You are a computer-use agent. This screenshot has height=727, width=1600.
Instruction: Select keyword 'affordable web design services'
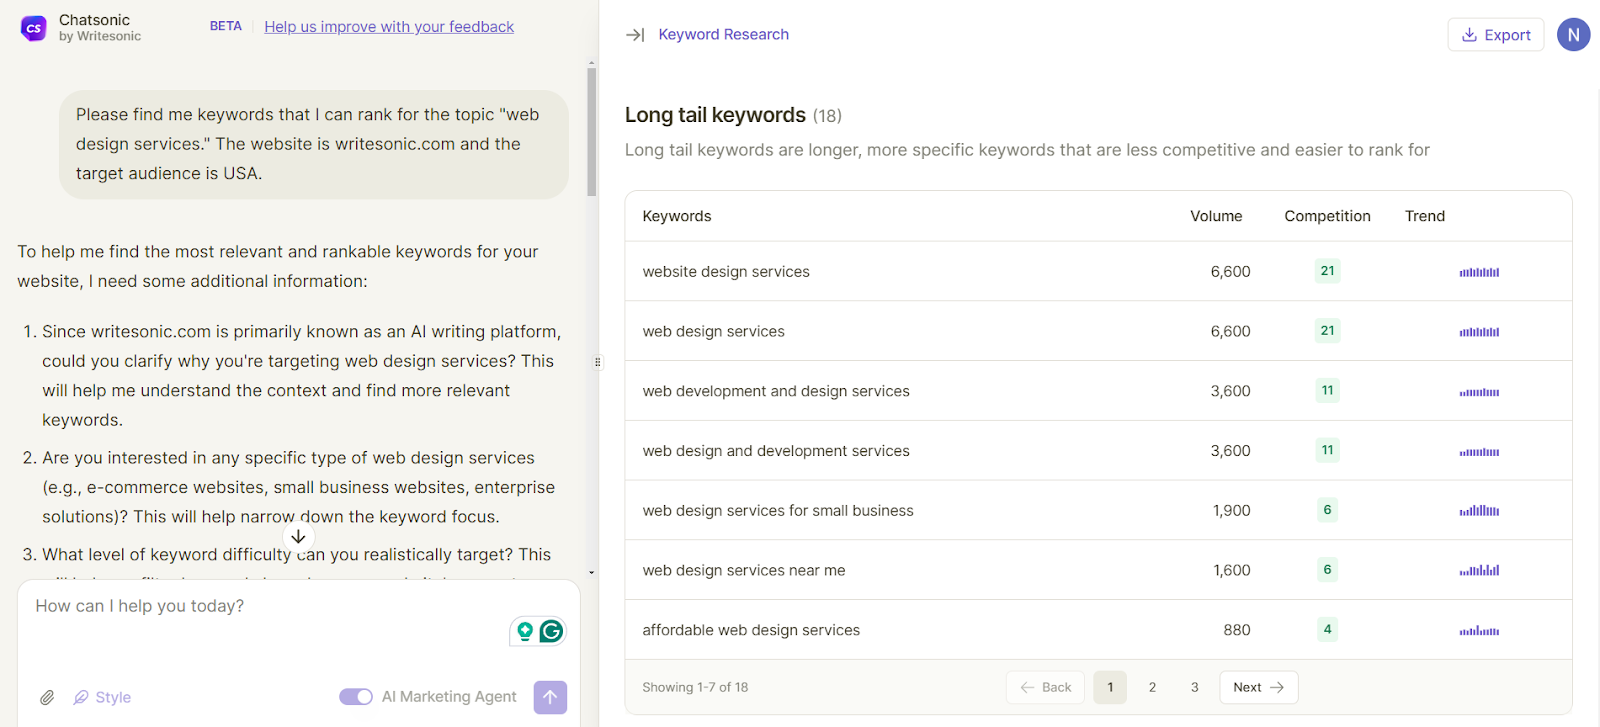751,630
